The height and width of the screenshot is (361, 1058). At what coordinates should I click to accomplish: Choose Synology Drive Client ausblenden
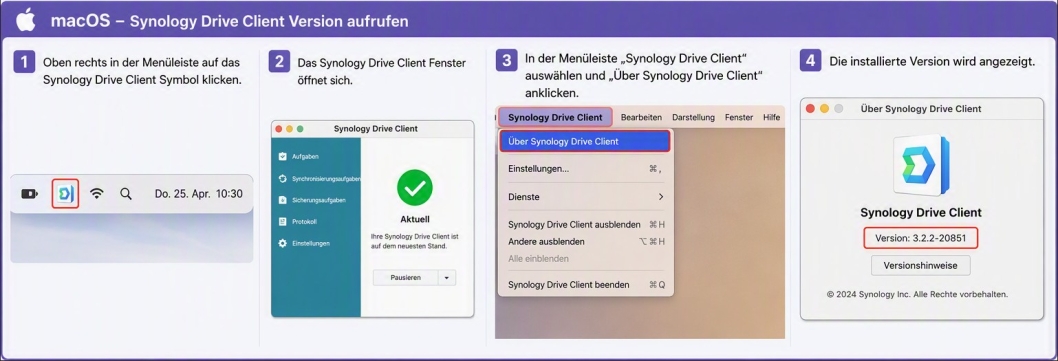click(586, 224)
